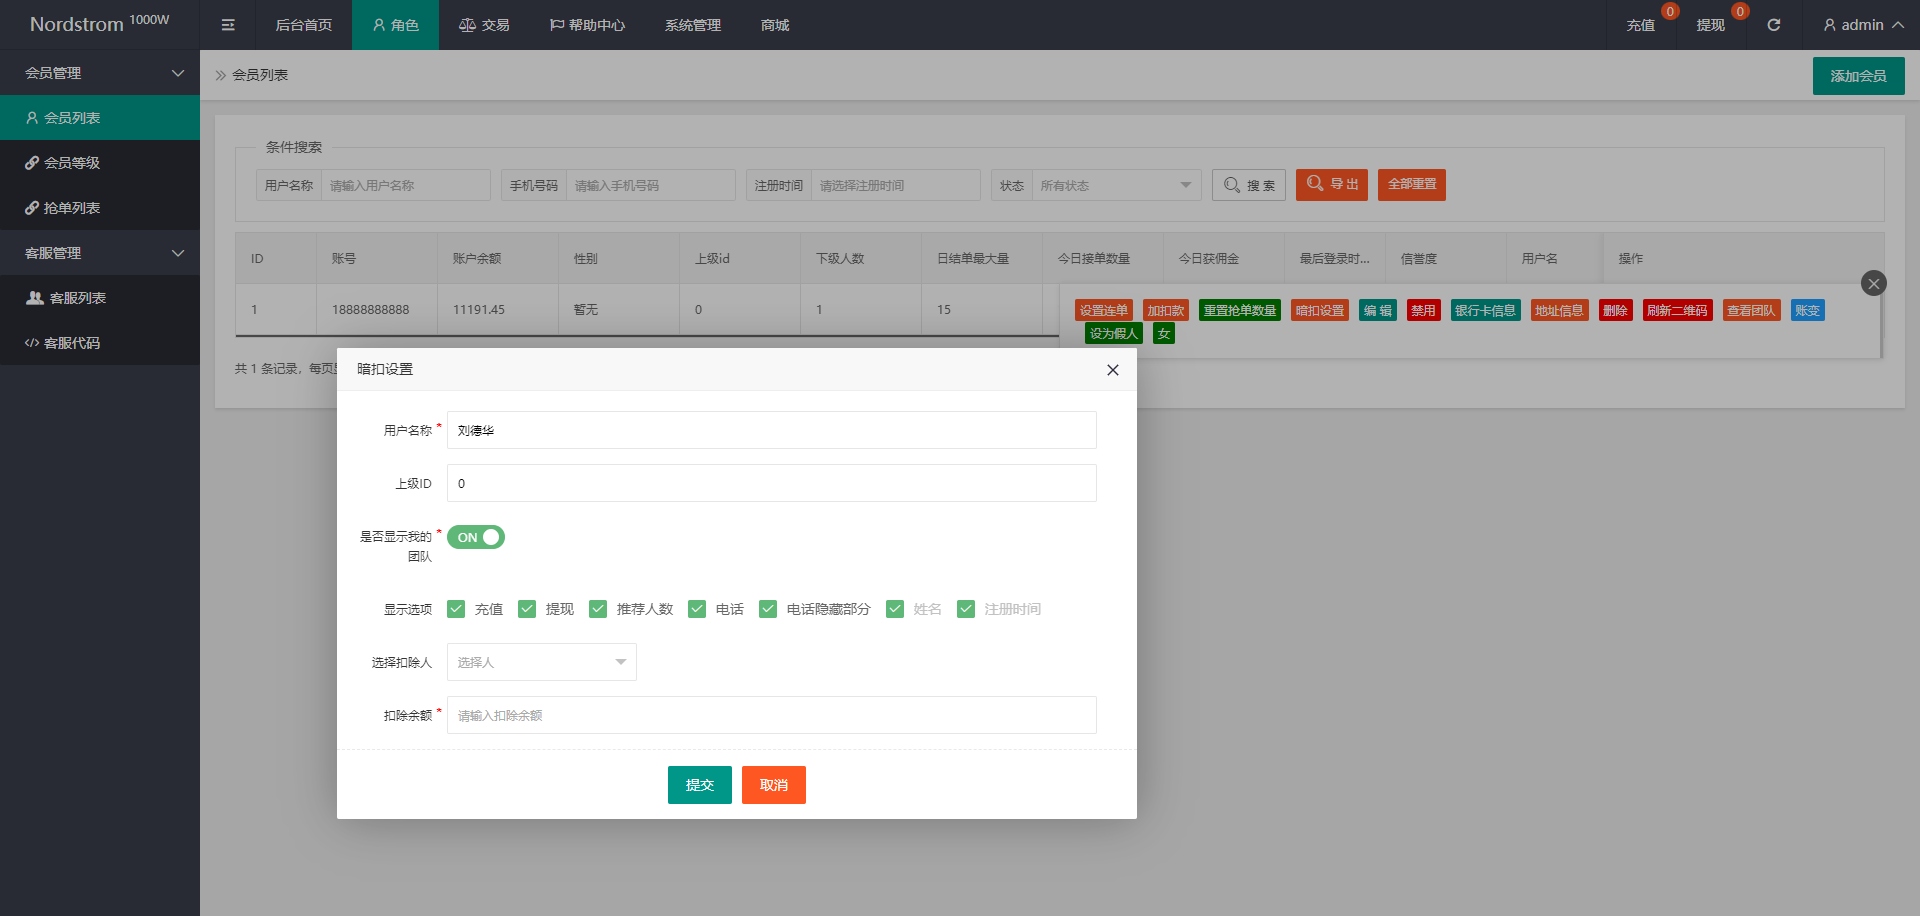Dismiss the action buttons popup panel

coord(1873,283)
